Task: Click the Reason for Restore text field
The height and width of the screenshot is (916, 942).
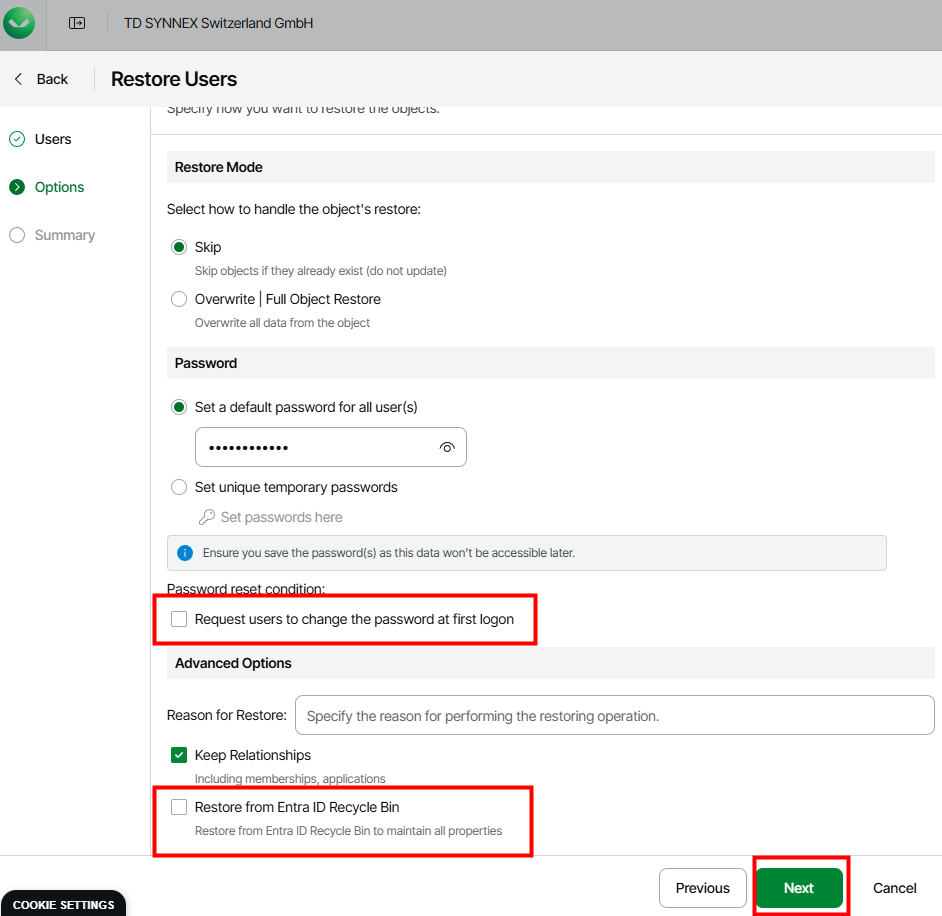Action: point(614,716)
